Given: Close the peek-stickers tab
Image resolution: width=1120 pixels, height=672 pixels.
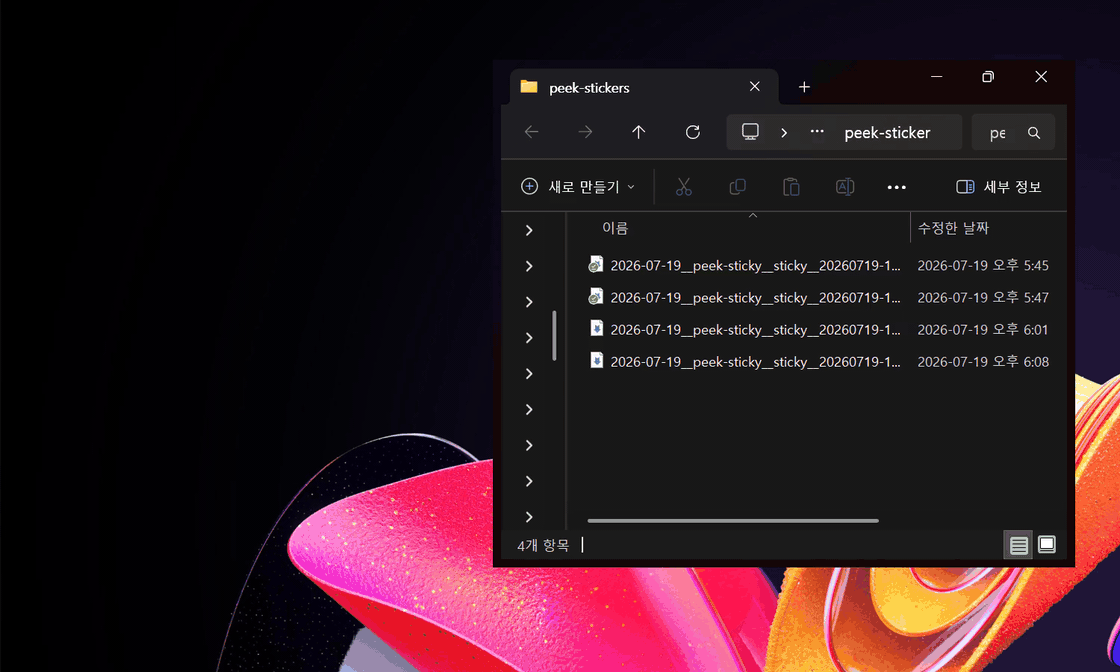Looking at the screenshot, I should coord(754,86).
